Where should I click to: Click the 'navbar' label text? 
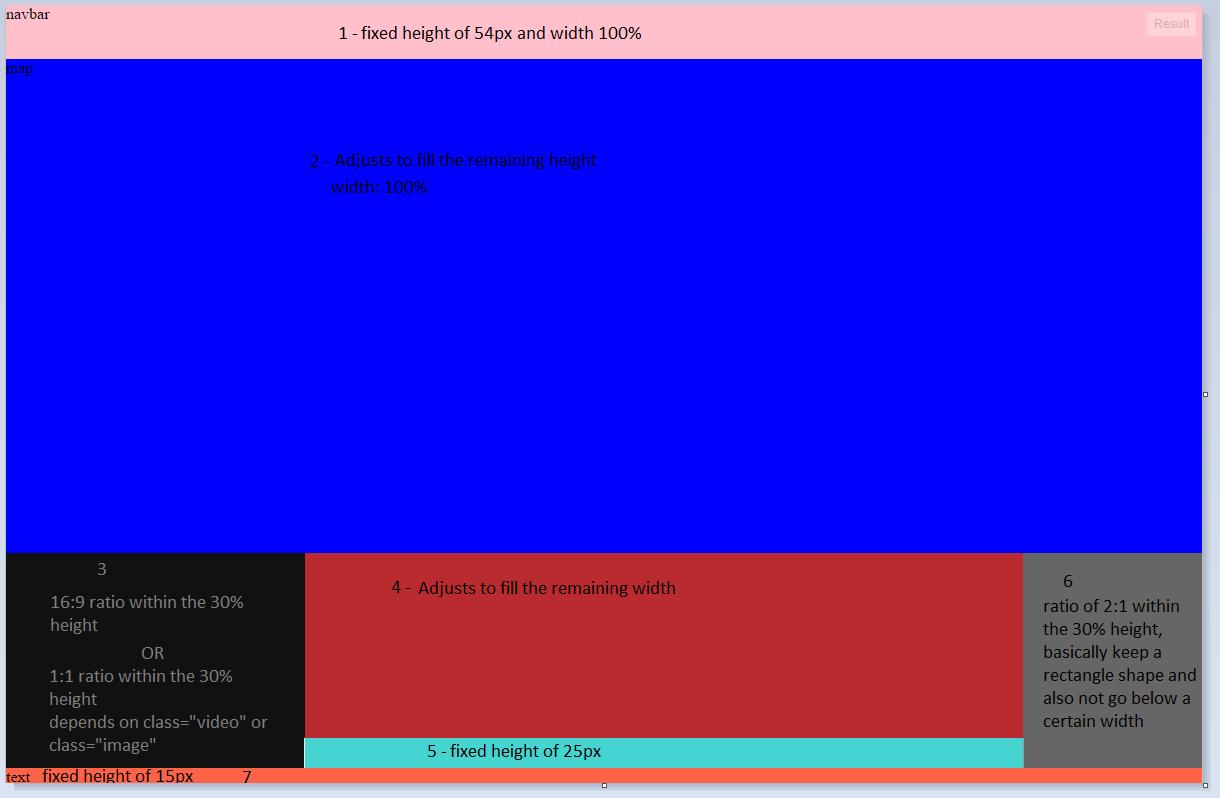[x=28, y=15]
